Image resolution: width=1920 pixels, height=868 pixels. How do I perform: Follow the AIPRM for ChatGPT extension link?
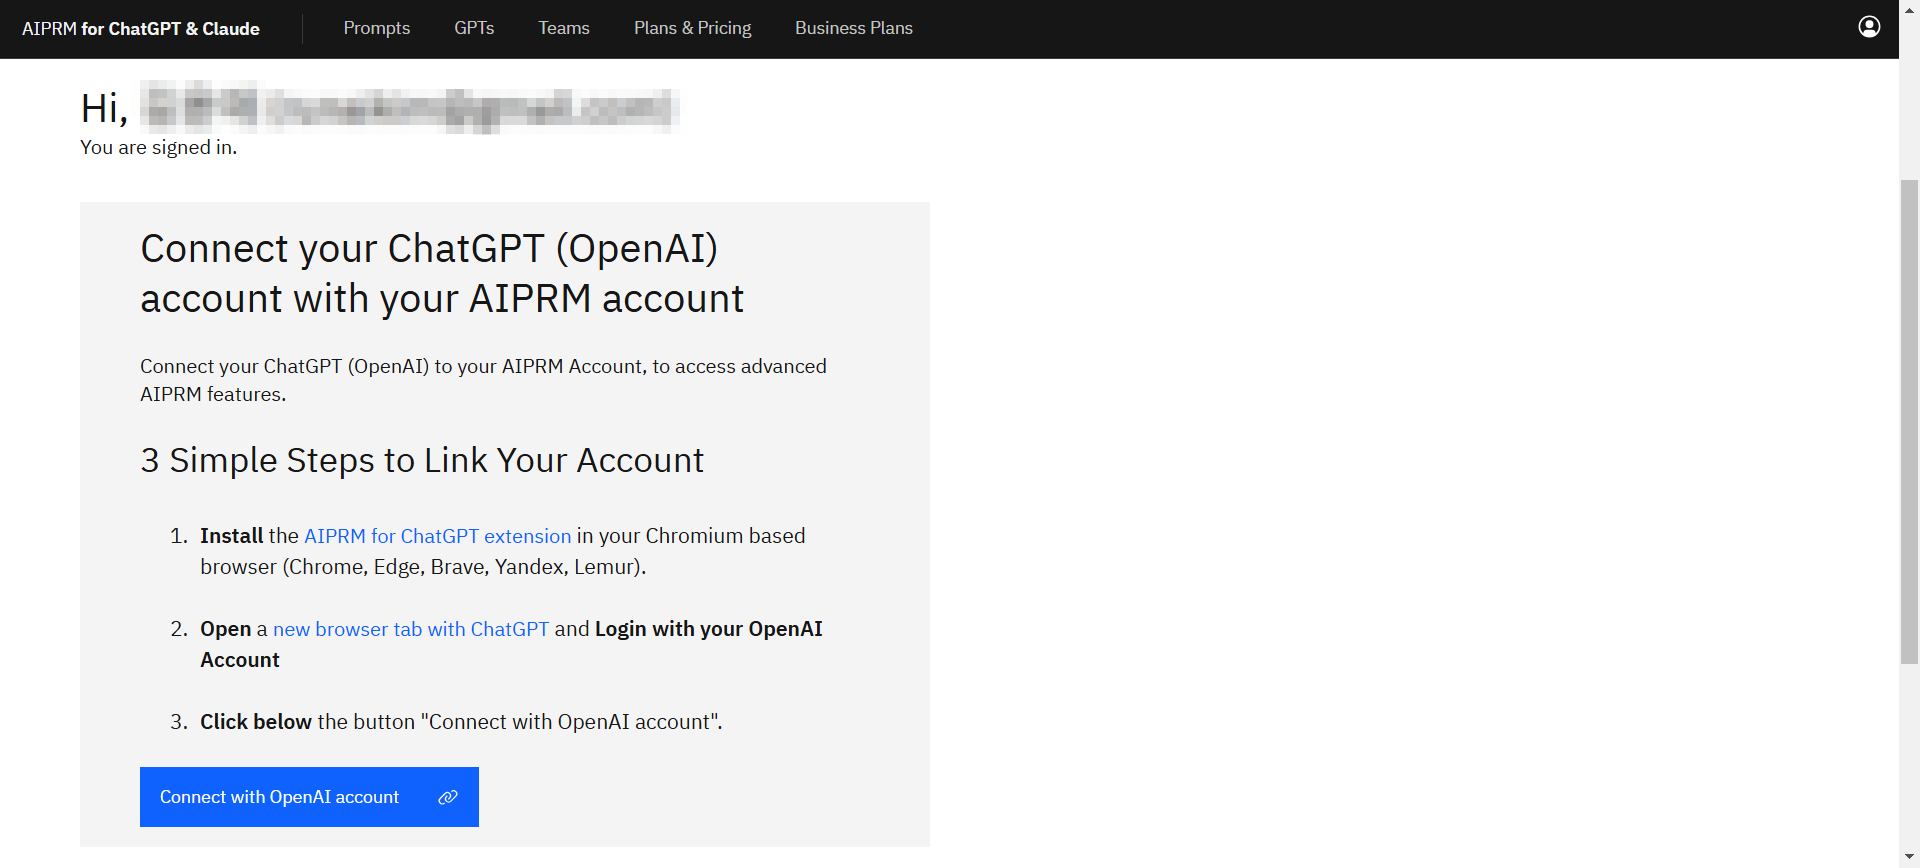[x=438, y=536]
